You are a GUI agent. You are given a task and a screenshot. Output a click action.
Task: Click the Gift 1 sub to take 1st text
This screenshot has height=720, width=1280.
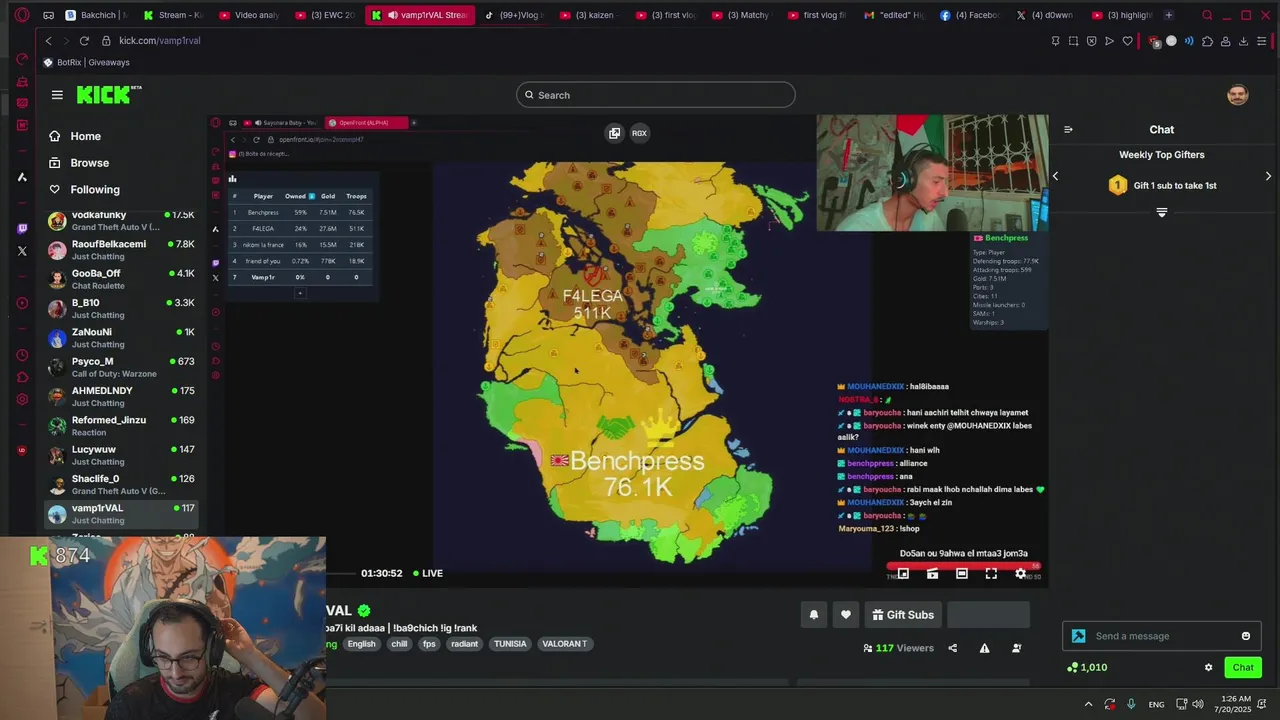[1175, 186]
